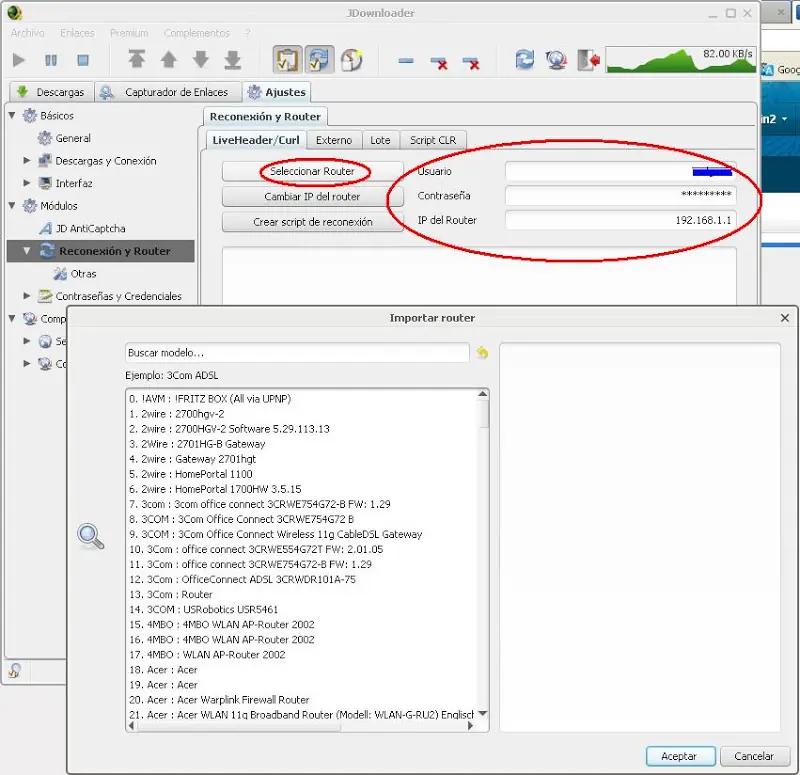
Task: Select the Ajustes tab
Action: pos(277,92)
